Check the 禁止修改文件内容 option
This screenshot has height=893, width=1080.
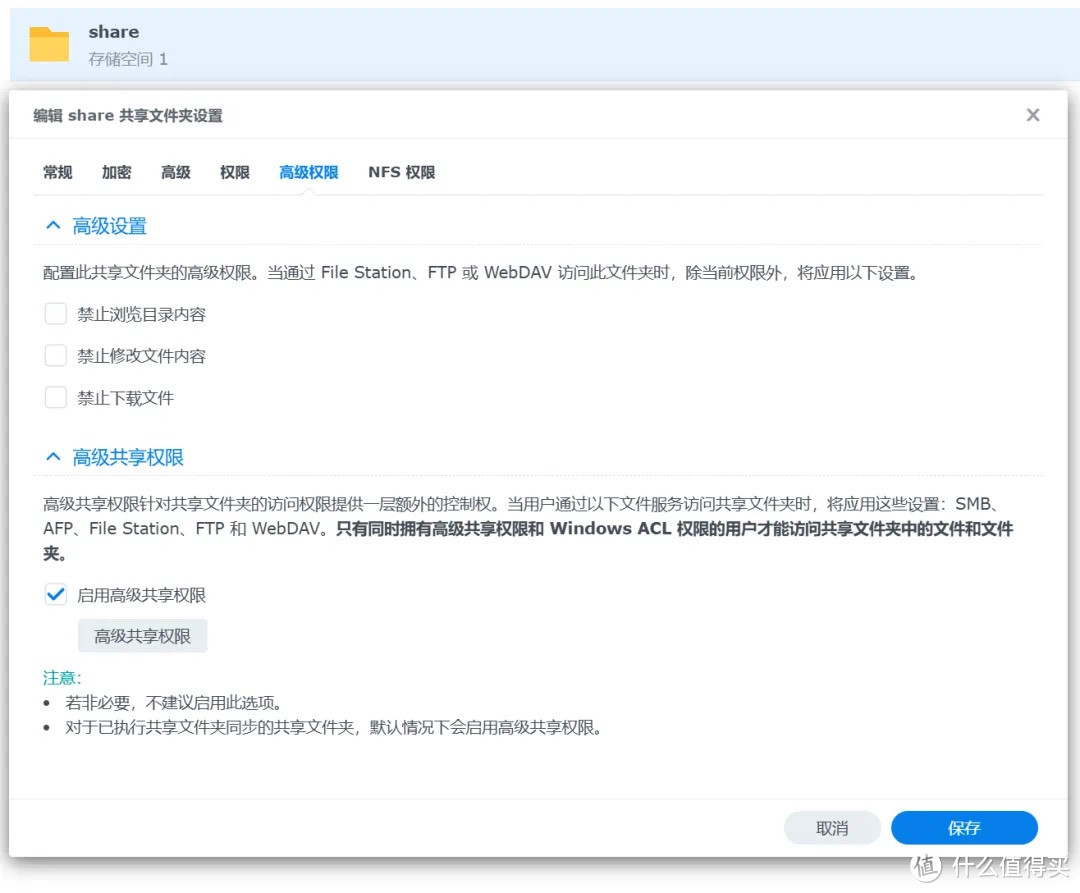[x=56, y=355]
